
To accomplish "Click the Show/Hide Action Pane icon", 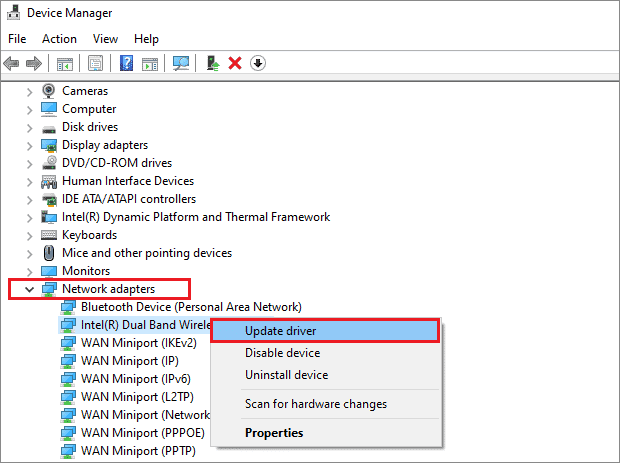I will coord(150,63).
